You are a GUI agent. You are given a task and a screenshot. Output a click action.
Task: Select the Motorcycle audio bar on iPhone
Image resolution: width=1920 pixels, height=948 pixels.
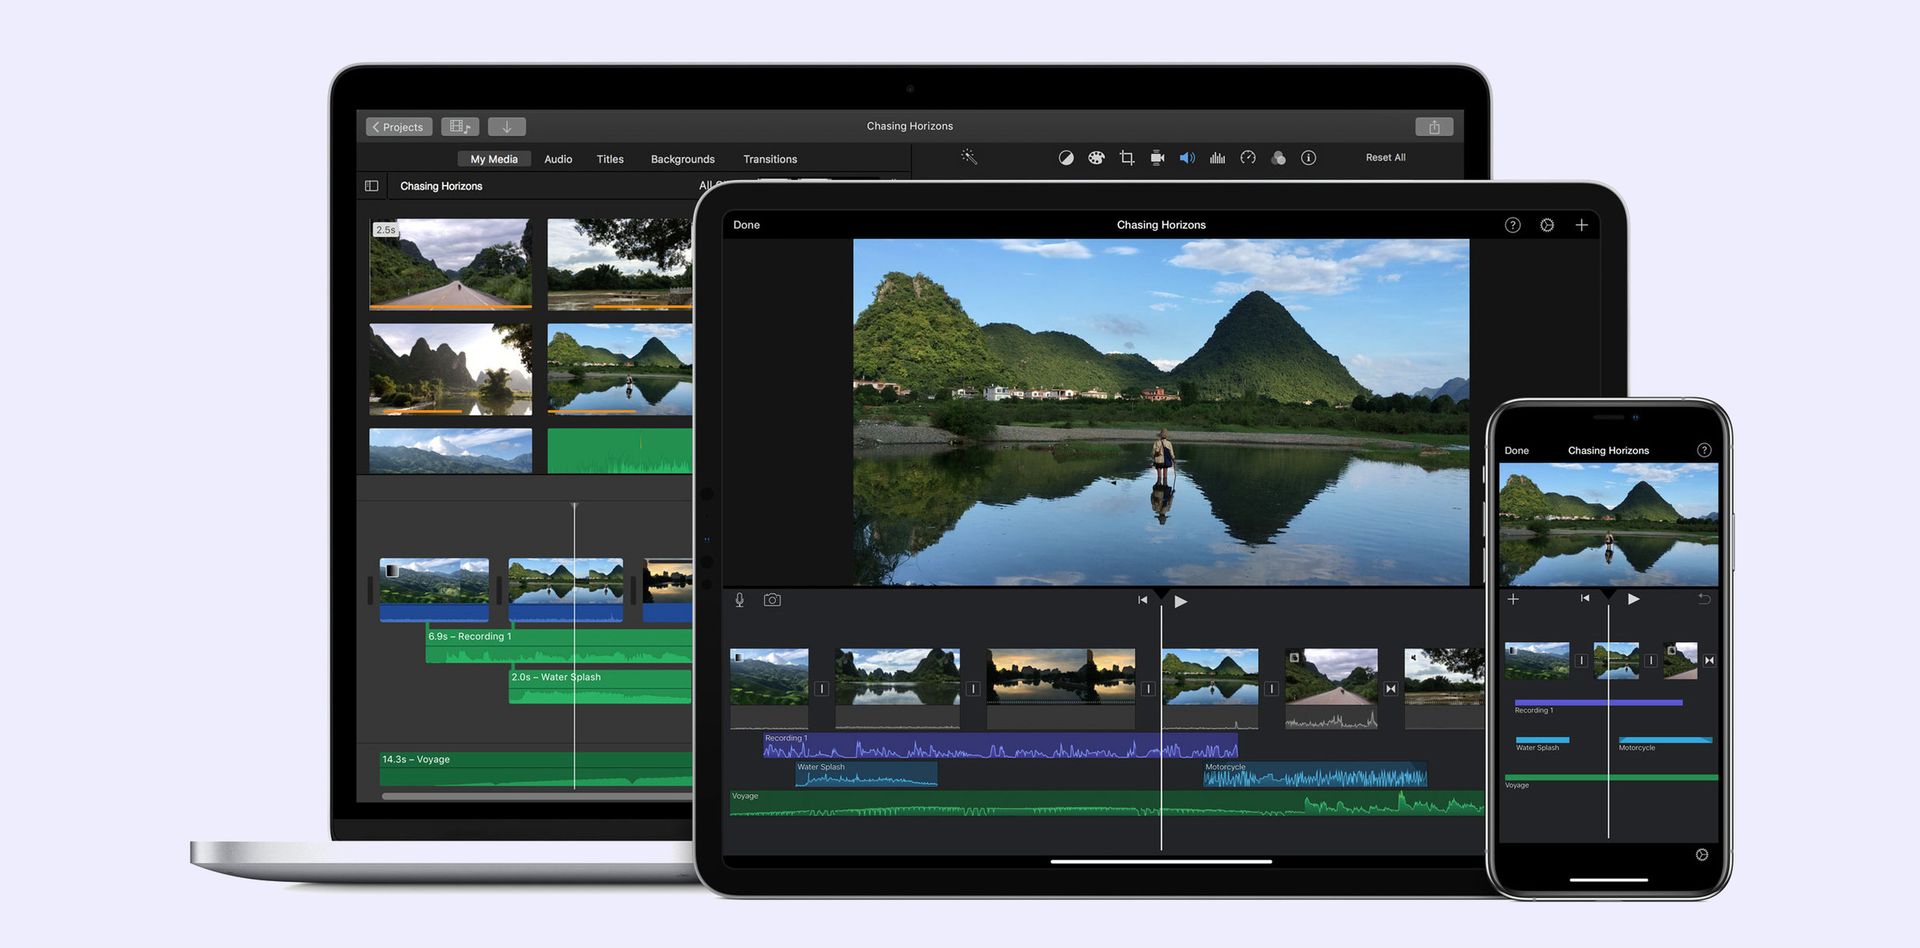pyautogui.click(x=1665, y=740)
